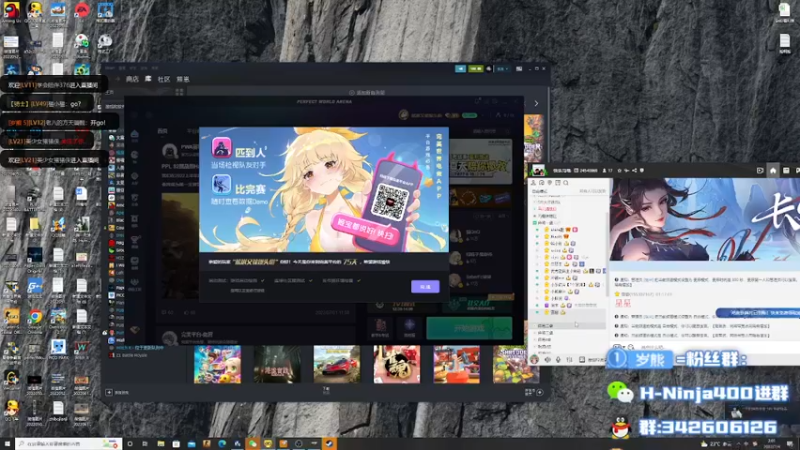Screen dimensions: 800x450
Task: Open the Forza Horizon red car game thumbnail
Action: (x=337, y=364)
